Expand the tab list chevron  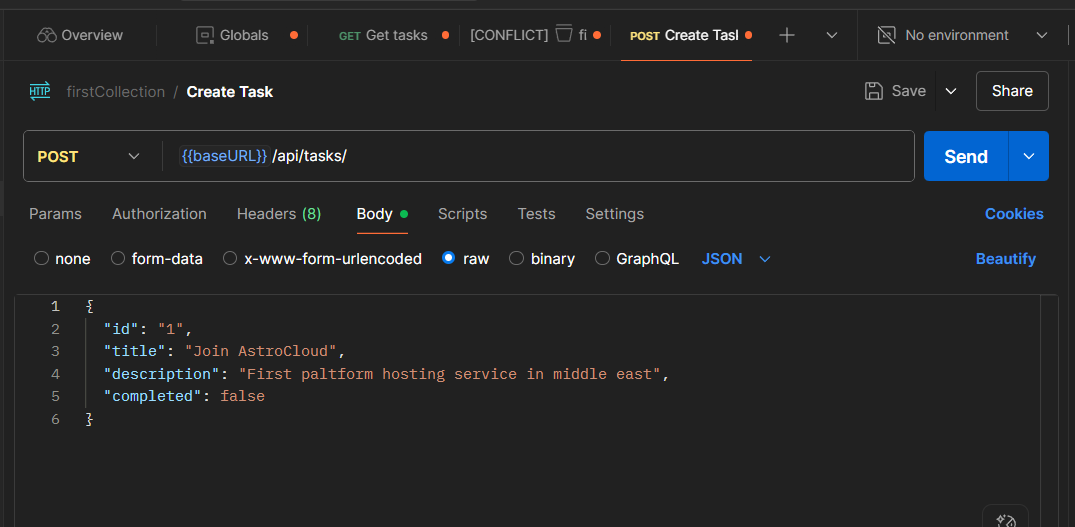(x=832, y=35)
